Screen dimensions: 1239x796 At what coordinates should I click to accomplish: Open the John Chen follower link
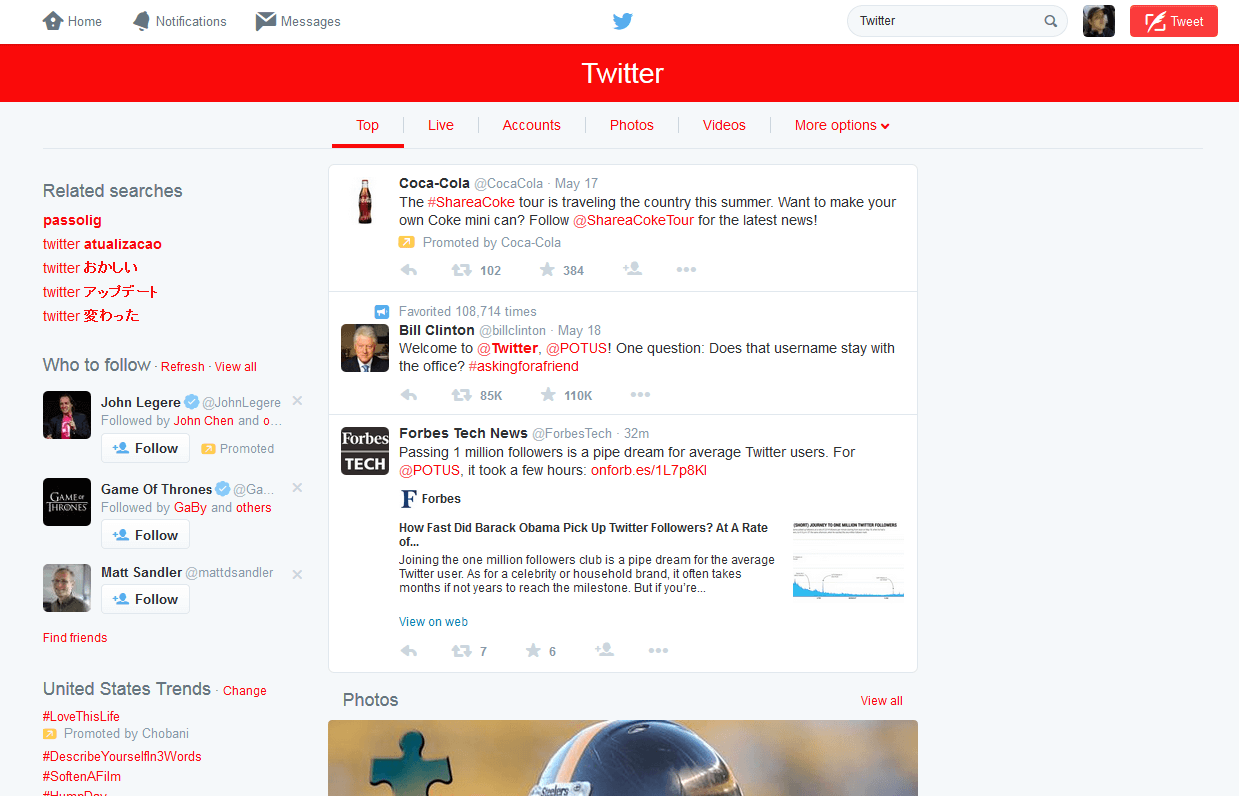tap(204, 421)
